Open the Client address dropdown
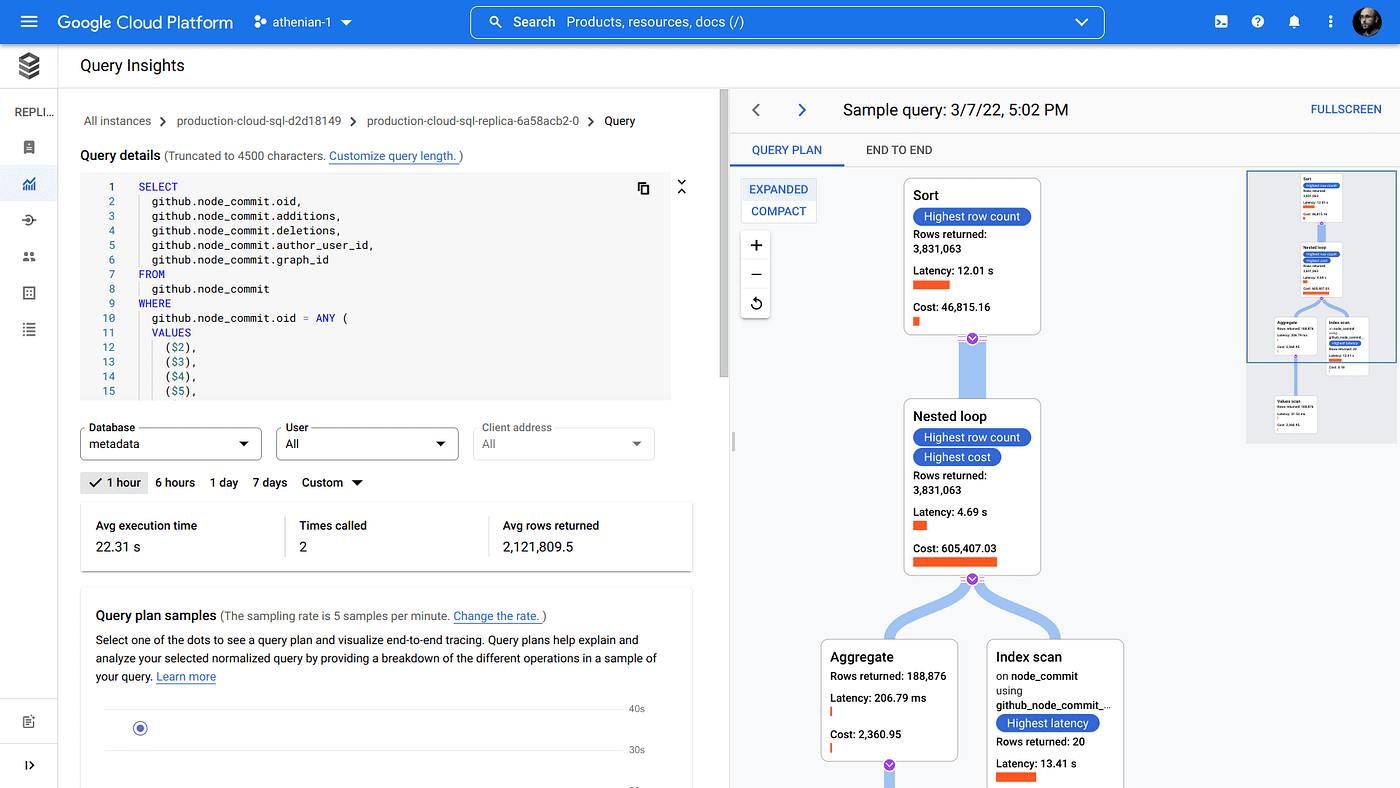 [563, 444]
